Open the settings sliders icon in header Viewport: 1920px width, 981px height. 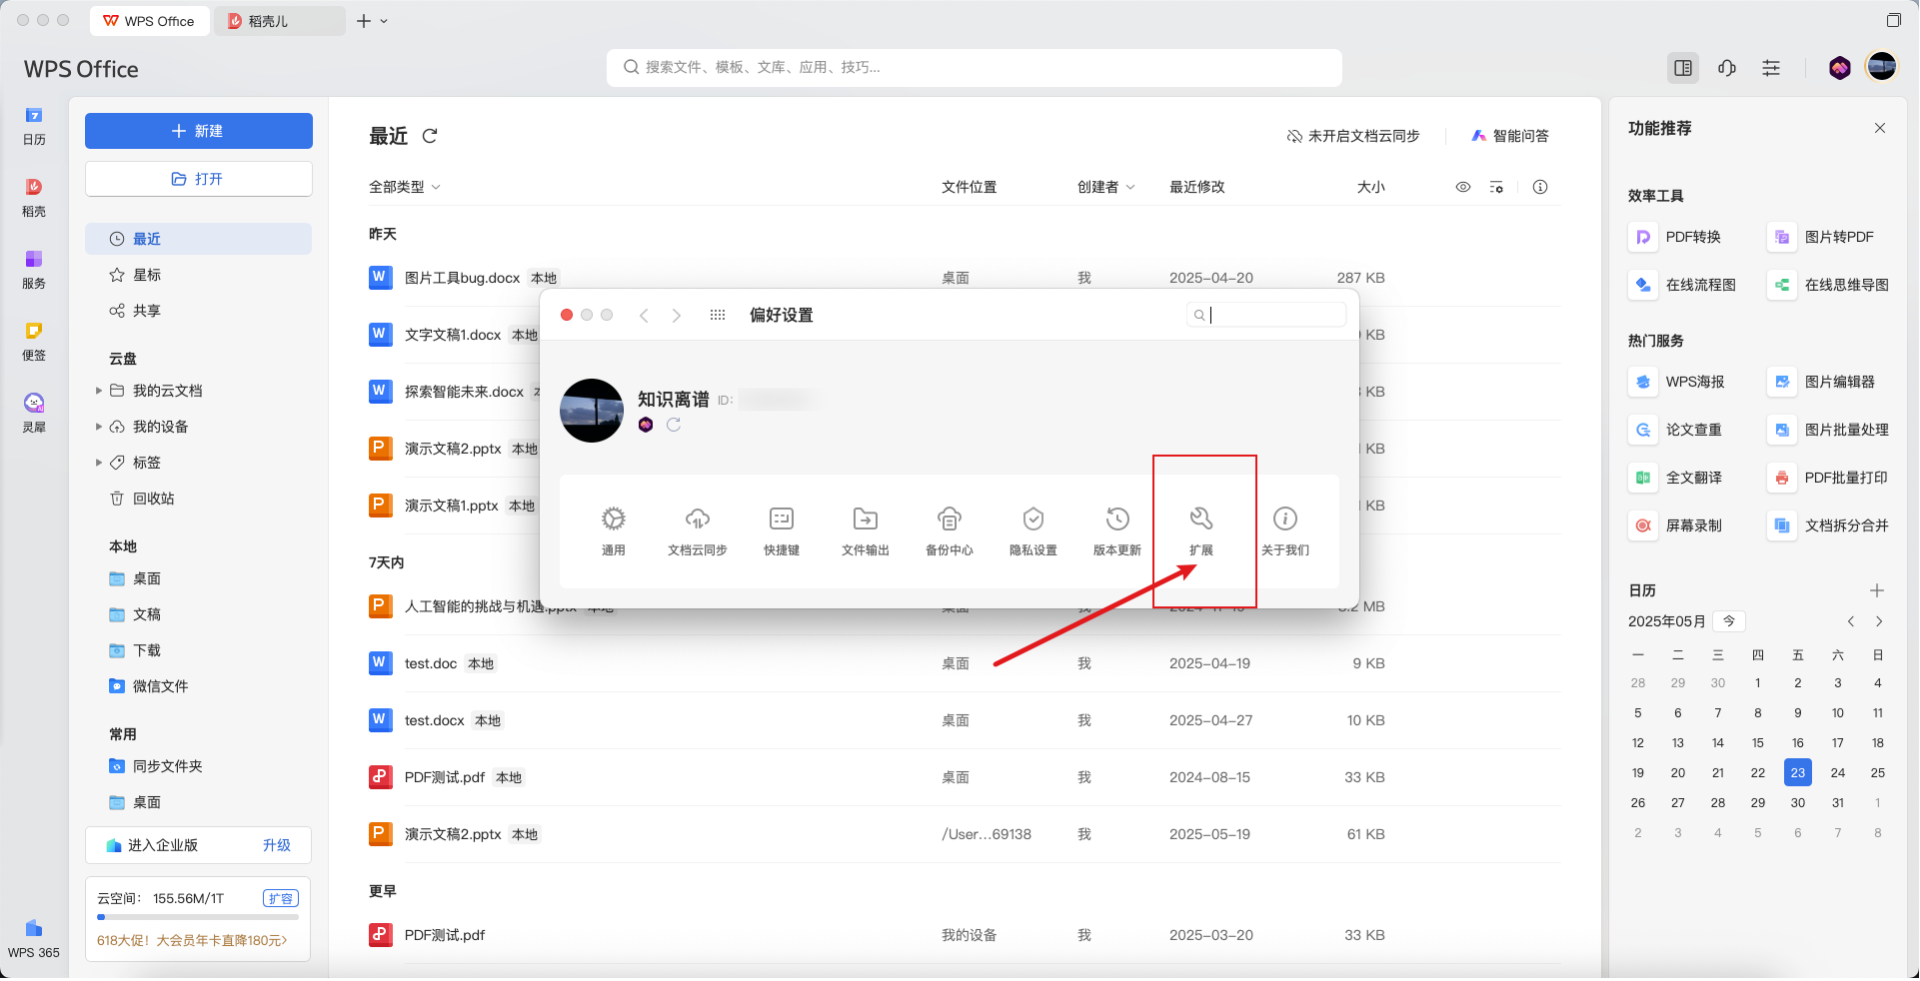click(1771, 68)
